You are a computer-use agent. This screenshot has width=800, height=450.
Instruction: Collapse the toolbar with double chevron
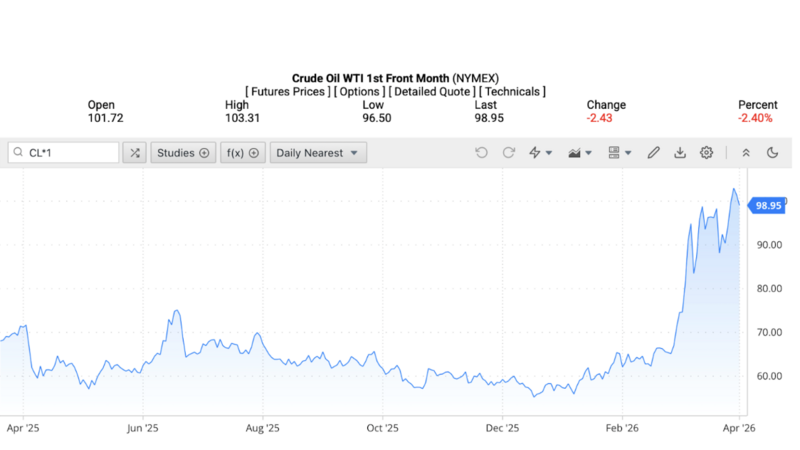coord(745,153)
